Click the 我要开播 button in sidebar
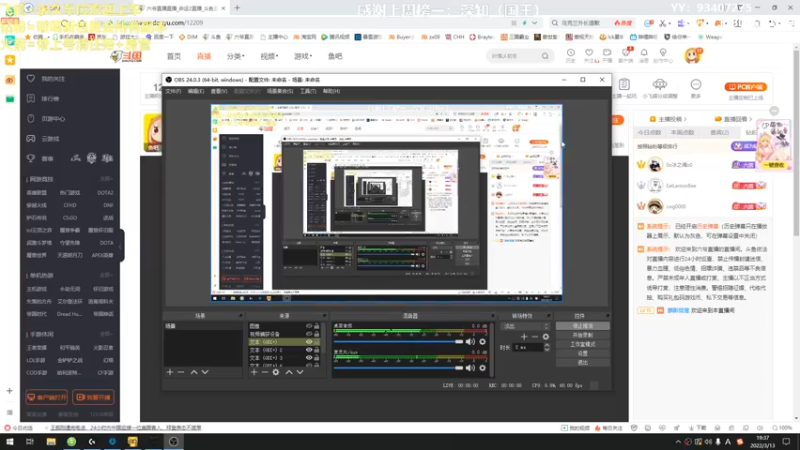The width and height of the screenshot is (800, 450). point(93,397)
